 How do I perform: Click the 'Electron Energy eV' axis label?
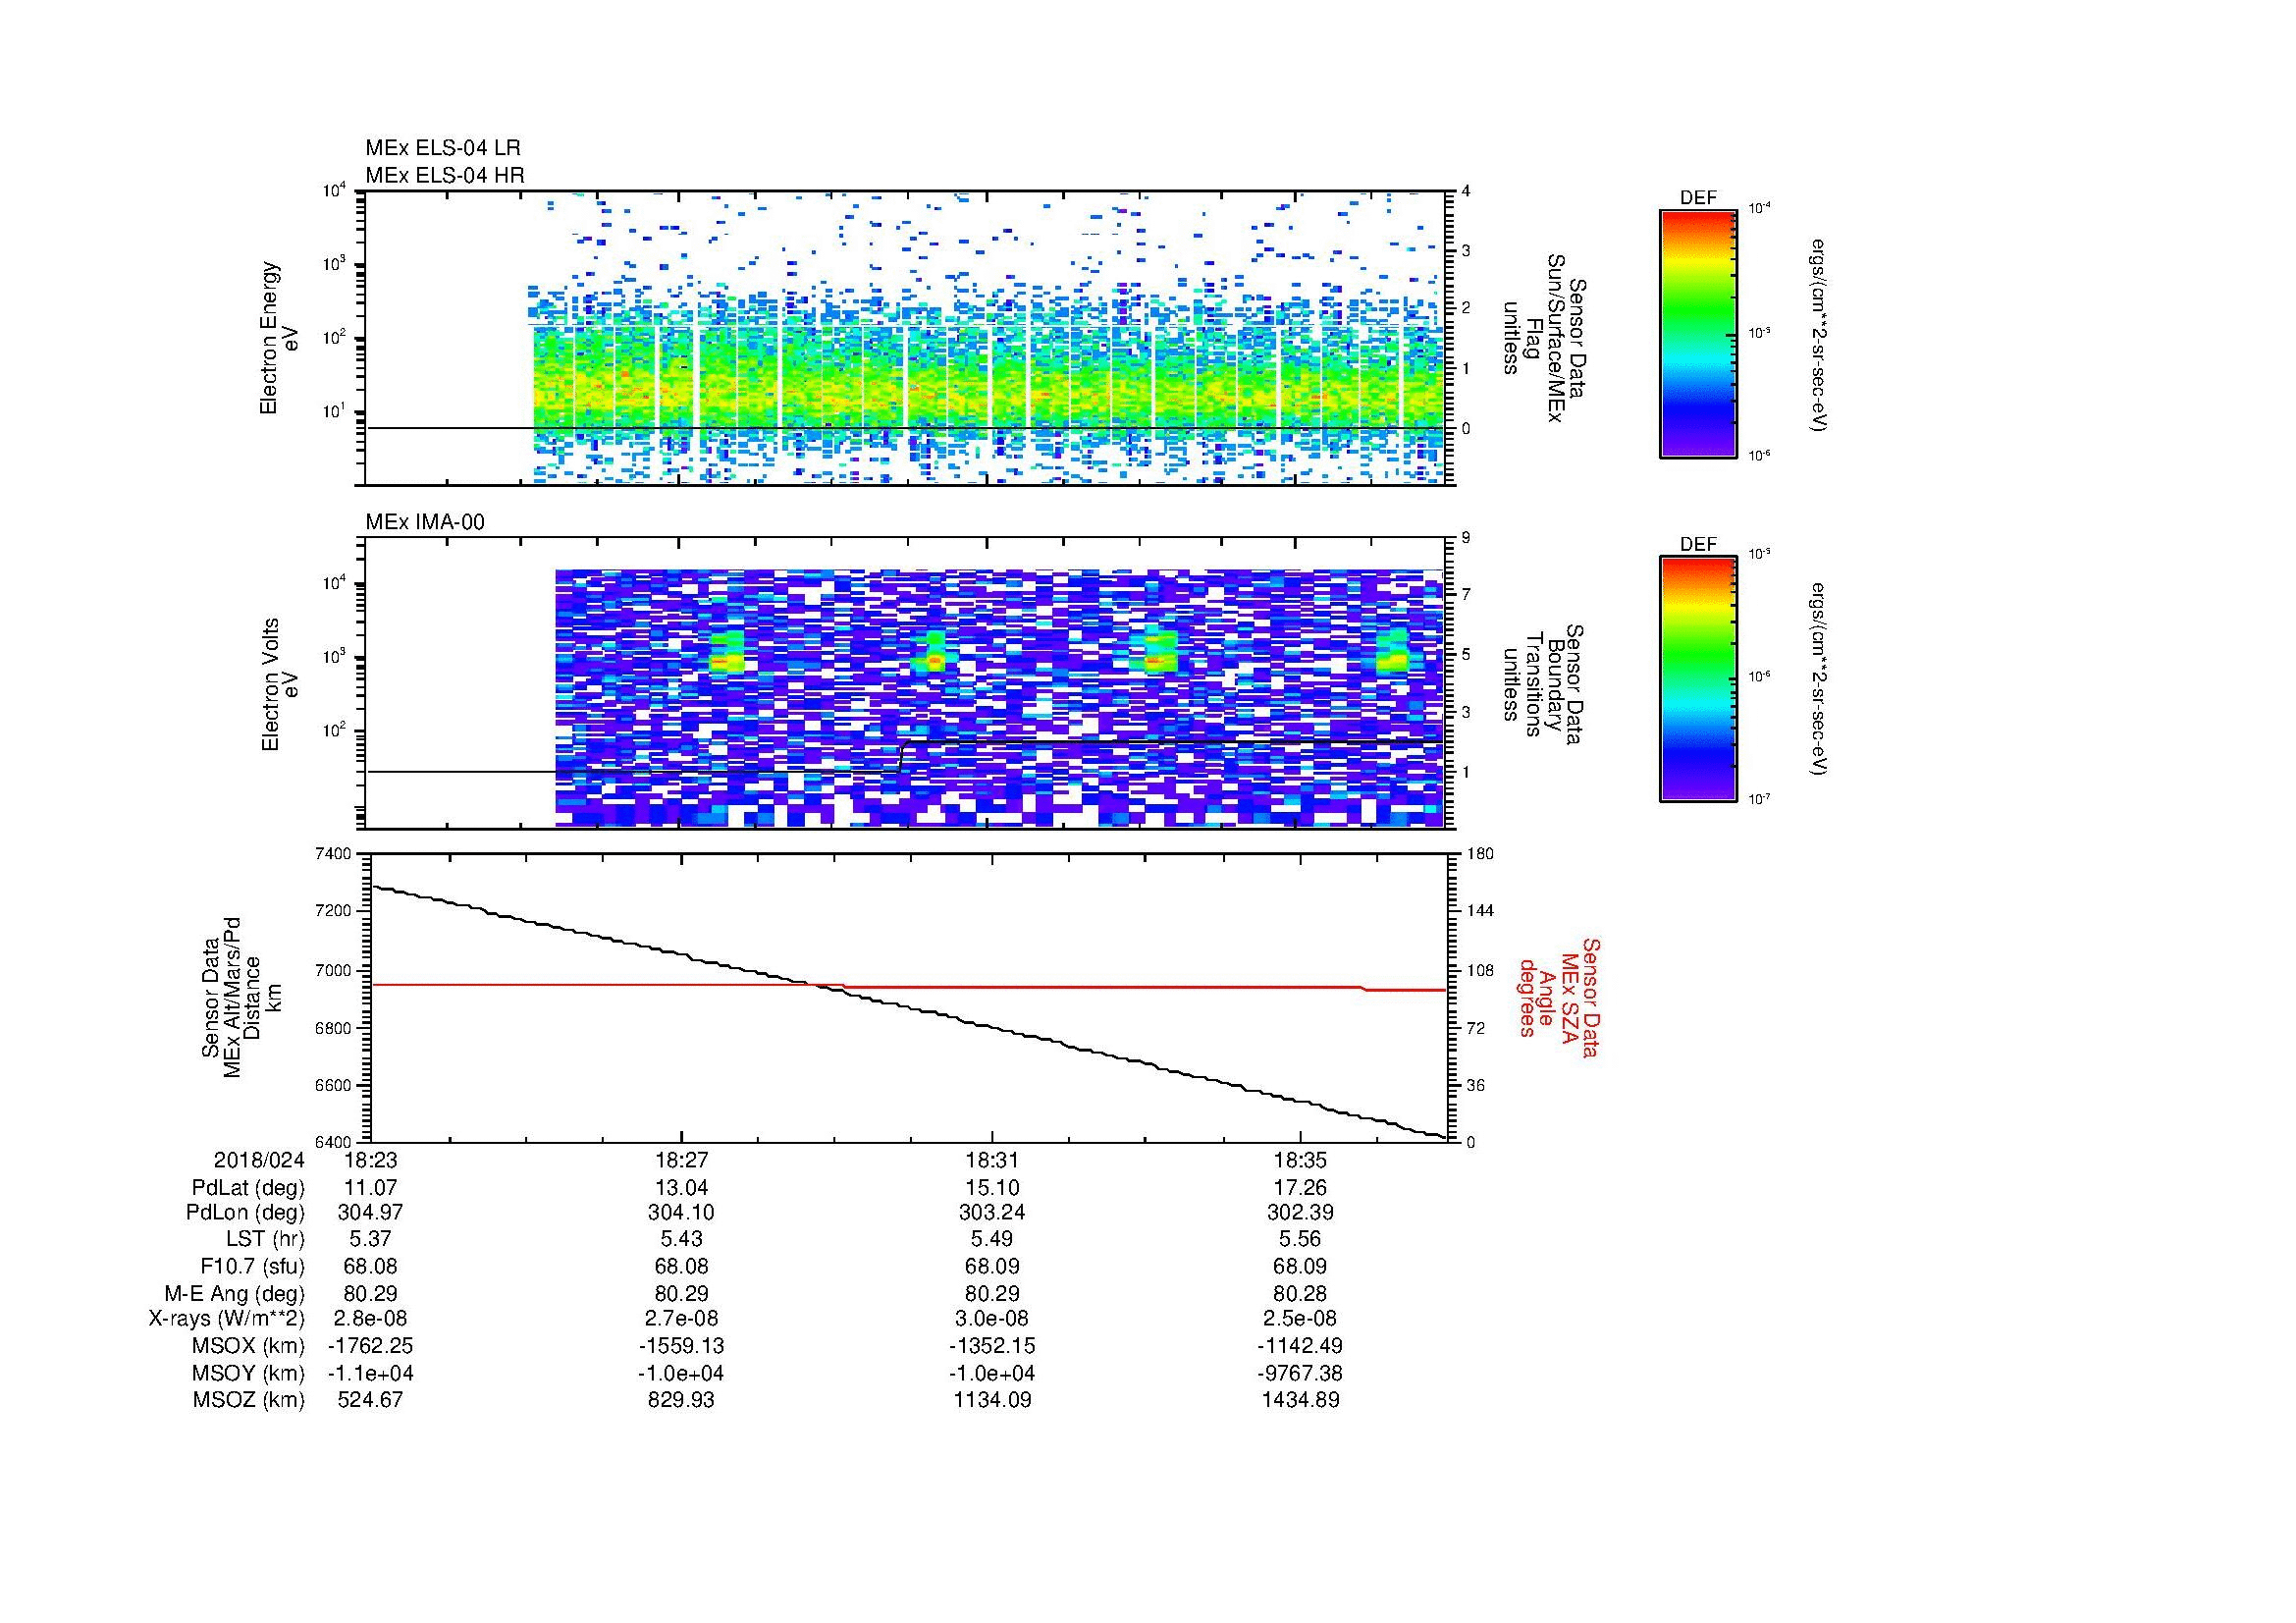point(278,338)
